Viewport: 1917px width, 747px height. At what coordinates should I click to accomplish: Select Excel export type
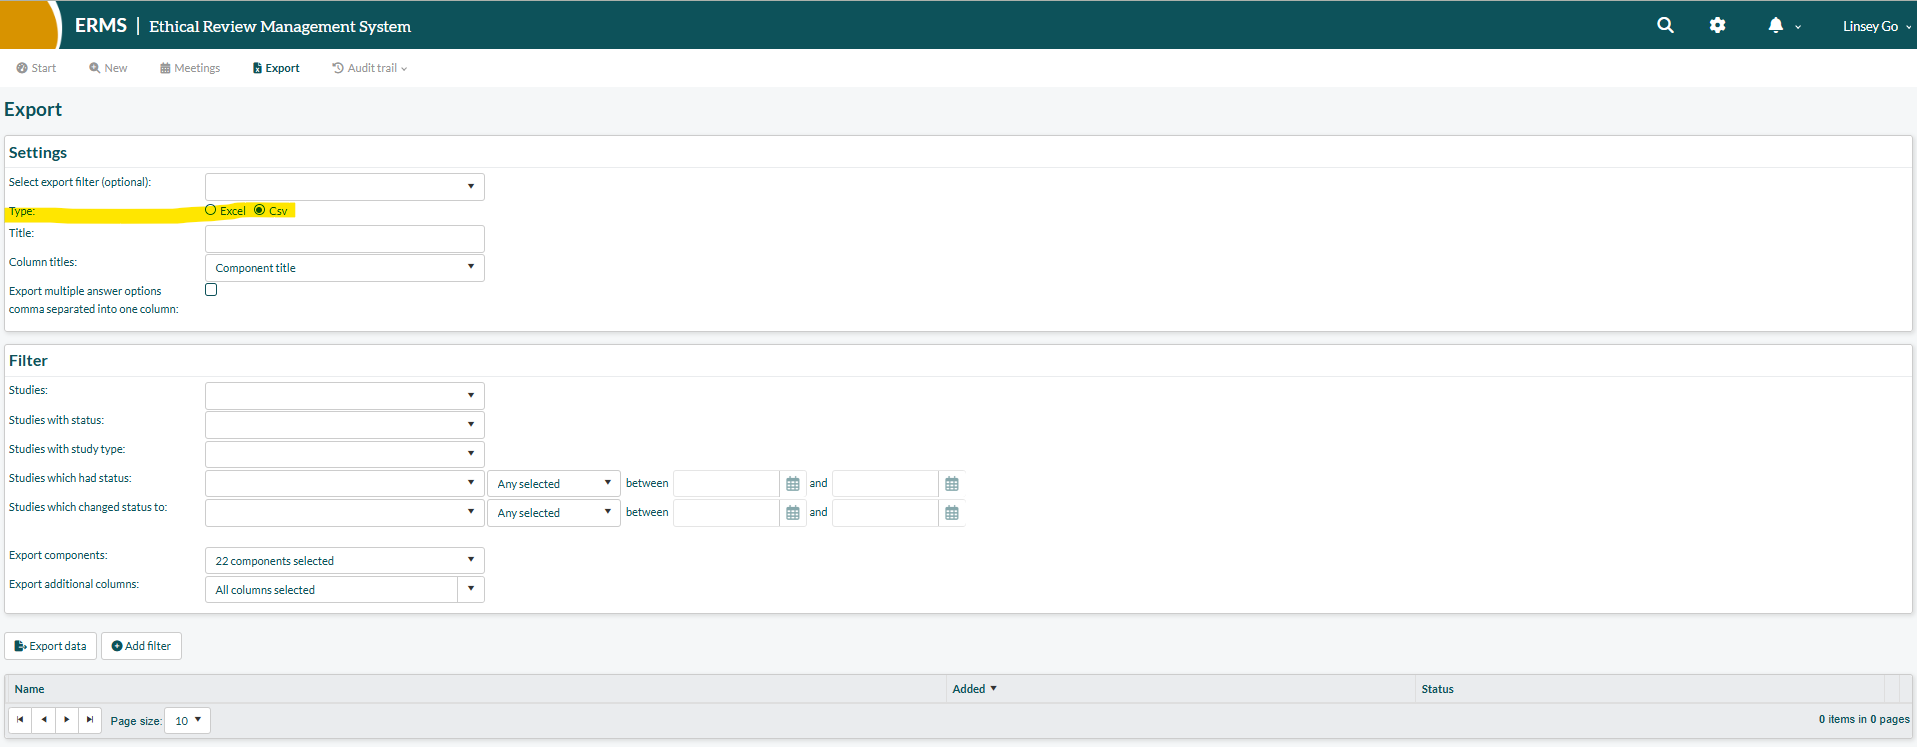tap(211, 210)
